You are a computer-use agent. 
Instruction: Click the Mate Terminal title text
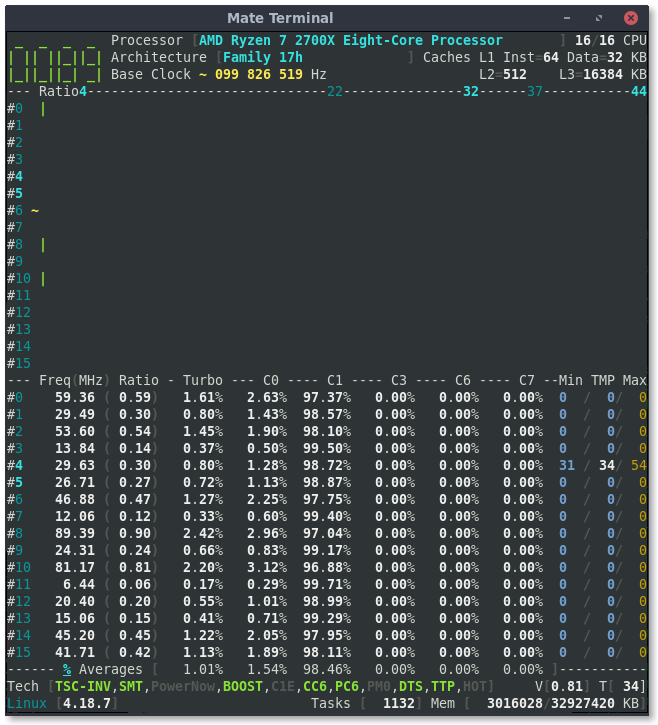pos(280,18)
